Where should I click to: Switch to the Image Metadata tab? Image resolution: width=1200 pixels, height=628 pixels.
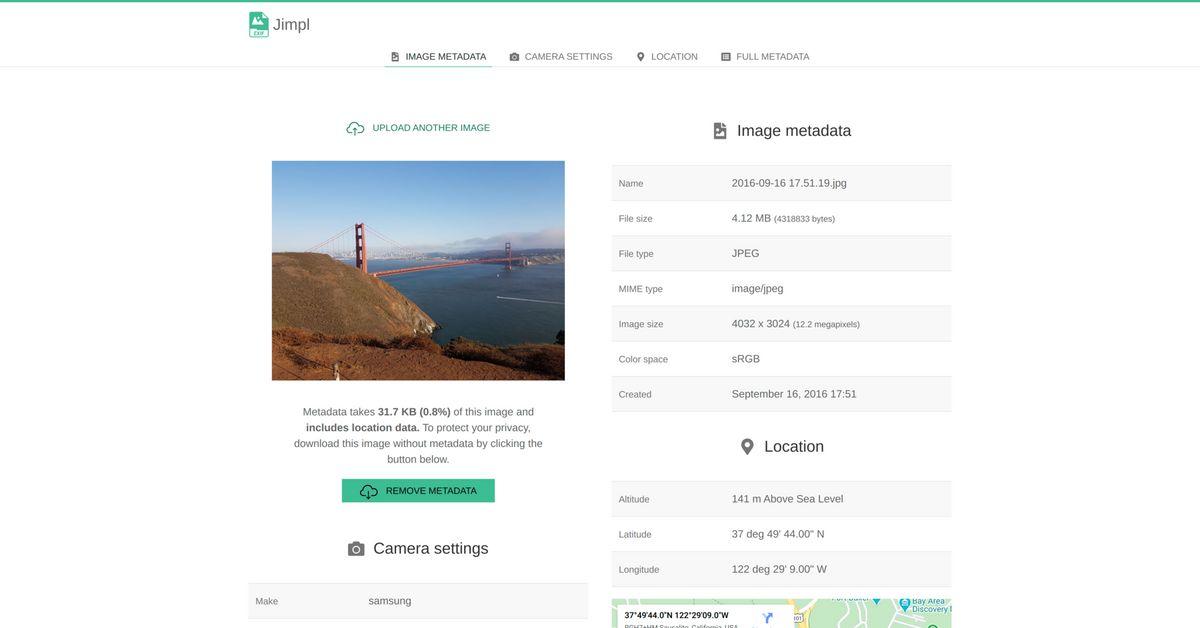tap(438, 57)
